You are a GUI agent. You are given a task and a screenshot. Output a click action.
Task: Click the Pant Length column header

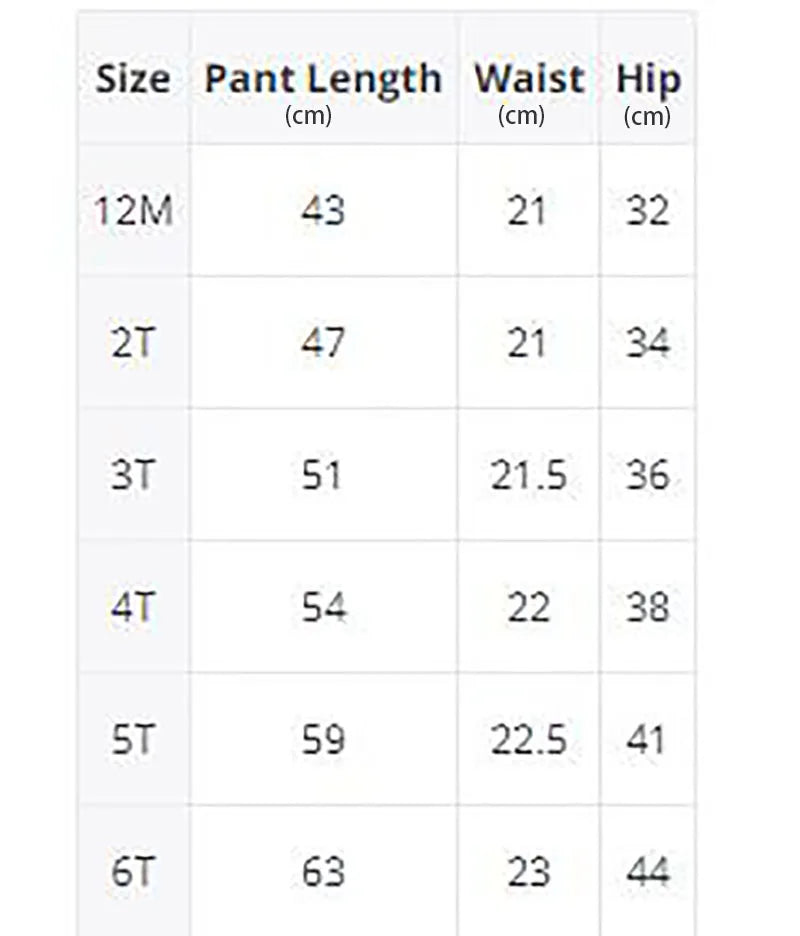[x=323, y=80]
